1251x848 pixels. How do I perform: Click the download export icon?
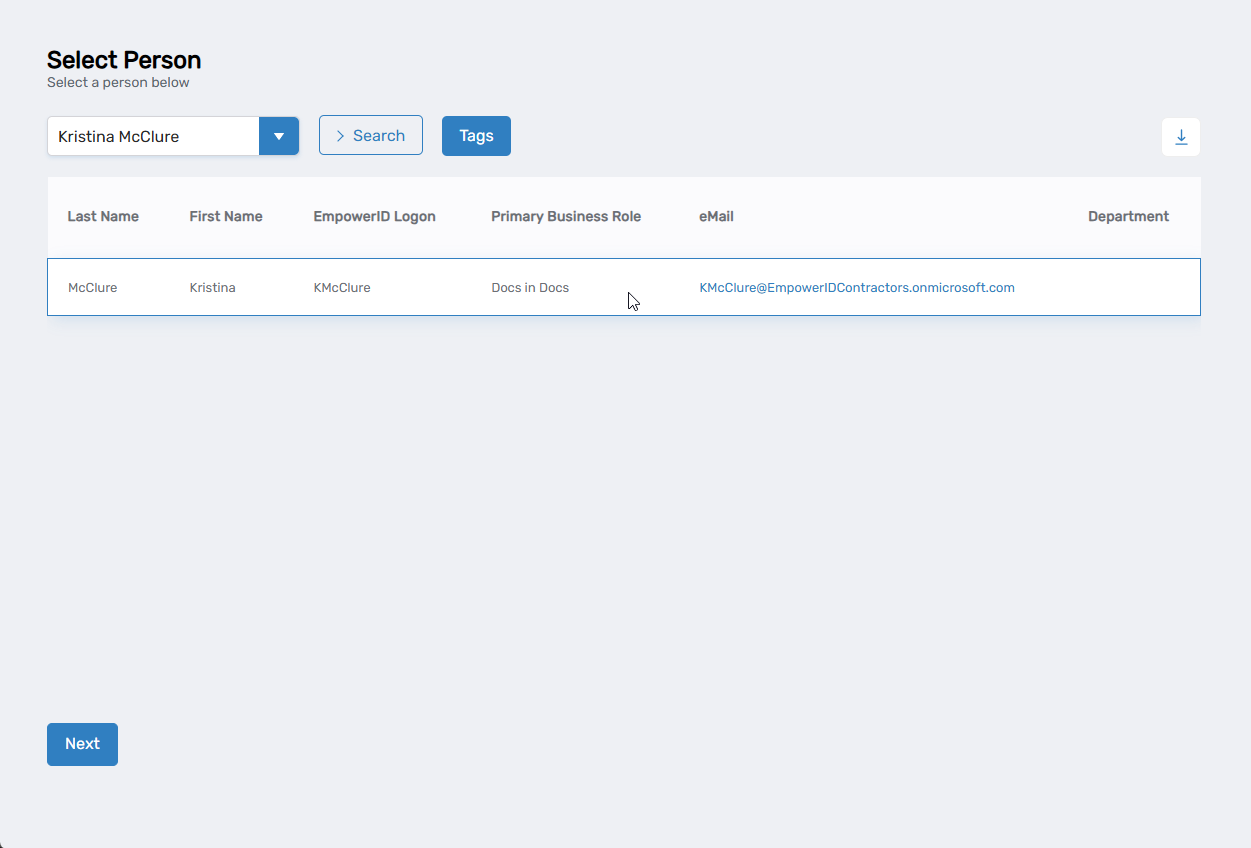(x=1180, y=137)
